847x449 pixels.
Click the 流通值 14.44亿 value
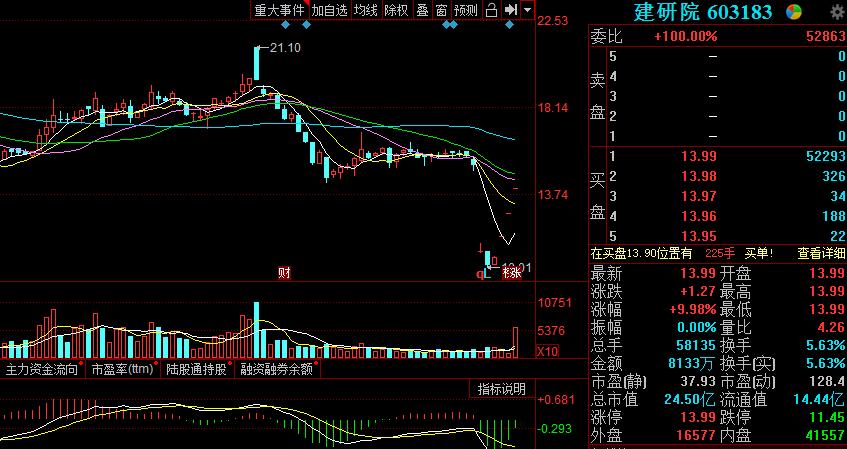point(819,399)
